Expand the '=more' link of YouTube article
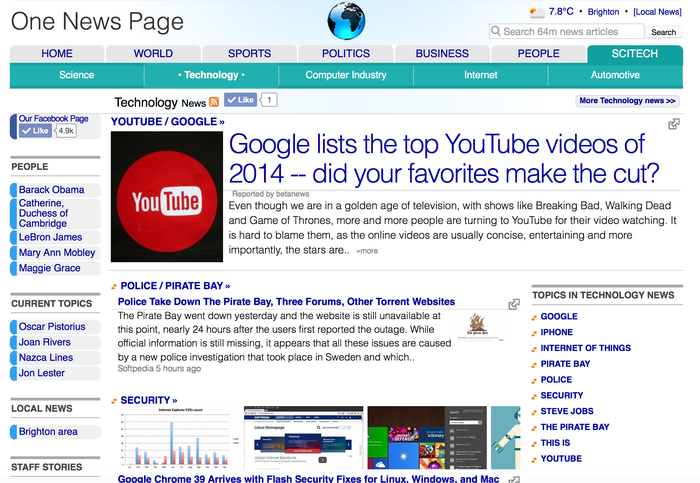This screenshot has height=483, width=700. click(x=367, y=251)
